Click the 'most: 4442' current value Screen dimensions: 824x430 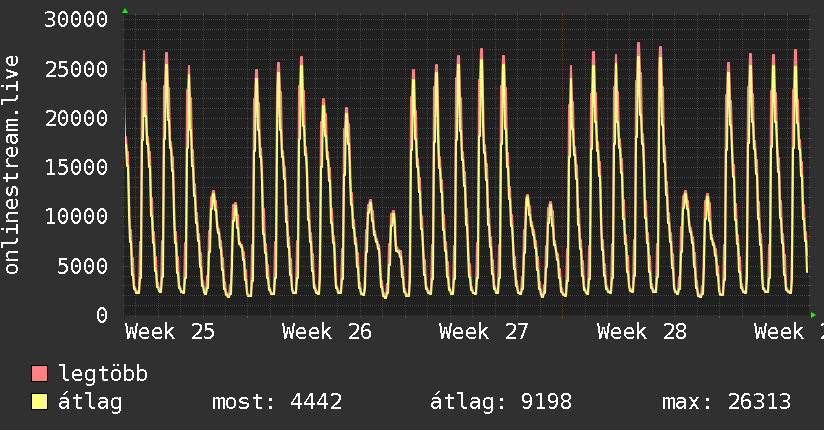[x=277, y=402]
